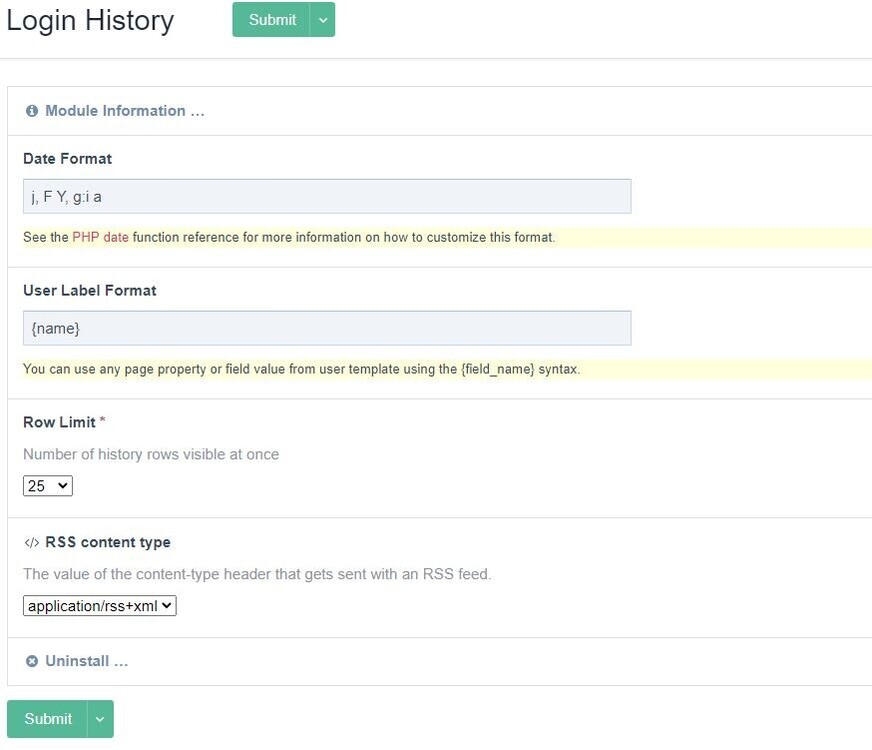Viewport: 872px width, 750px height.
Task: Open the Row Limit select box
Action: (48, 486)
